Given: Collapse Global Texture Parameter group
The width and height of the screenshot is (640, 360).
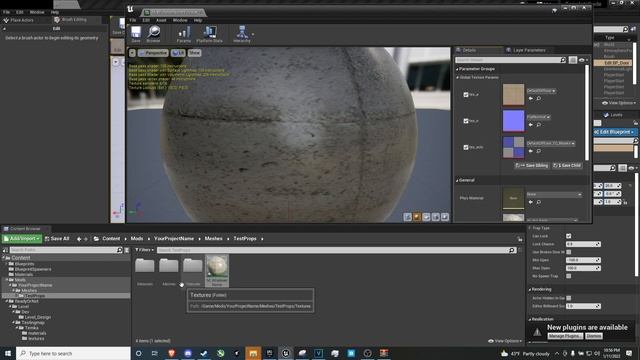Looking at the screenshot, I should (x=458, y=77).
